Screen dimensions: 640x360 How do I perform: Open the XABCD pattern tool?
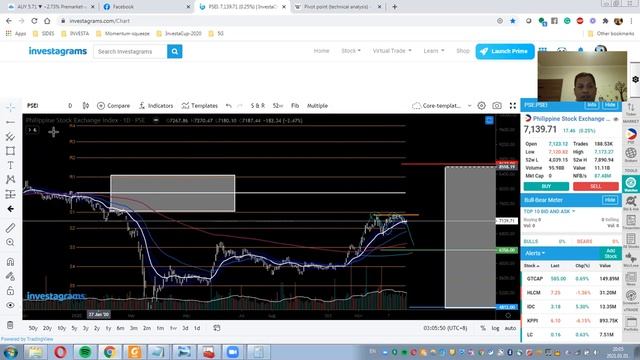point(10,180)
